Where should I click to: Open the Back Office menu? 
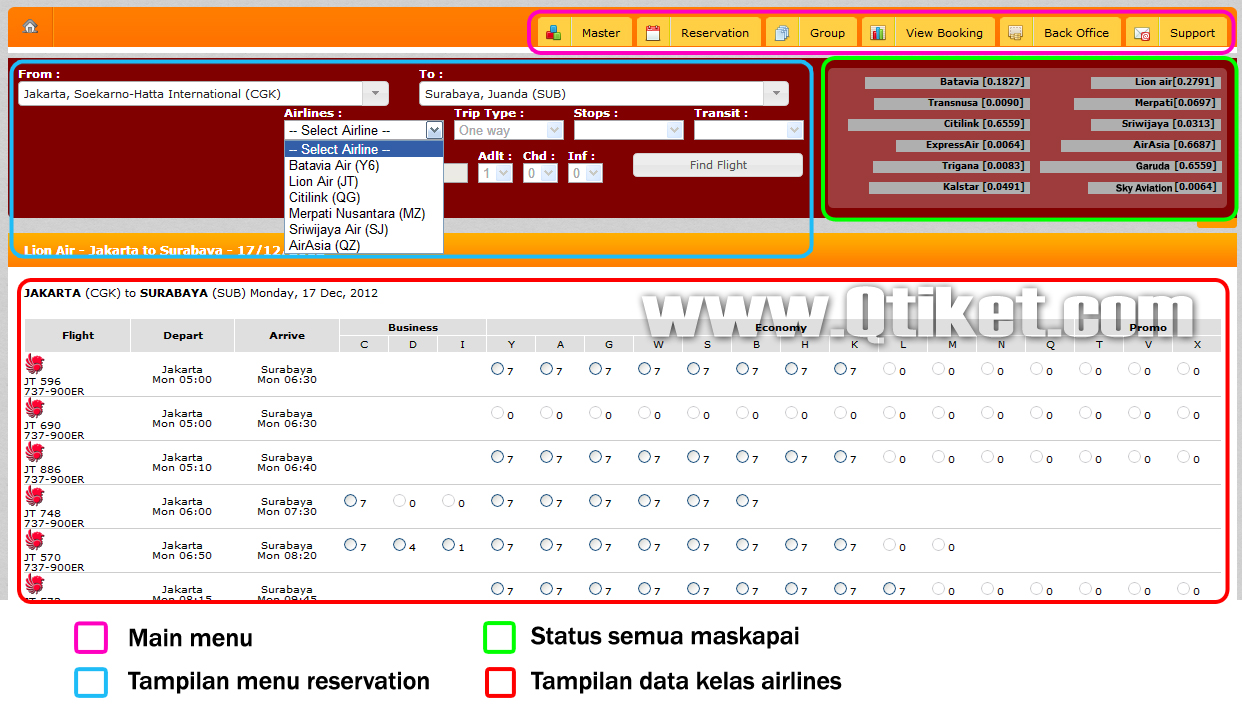pos(1060,32)
